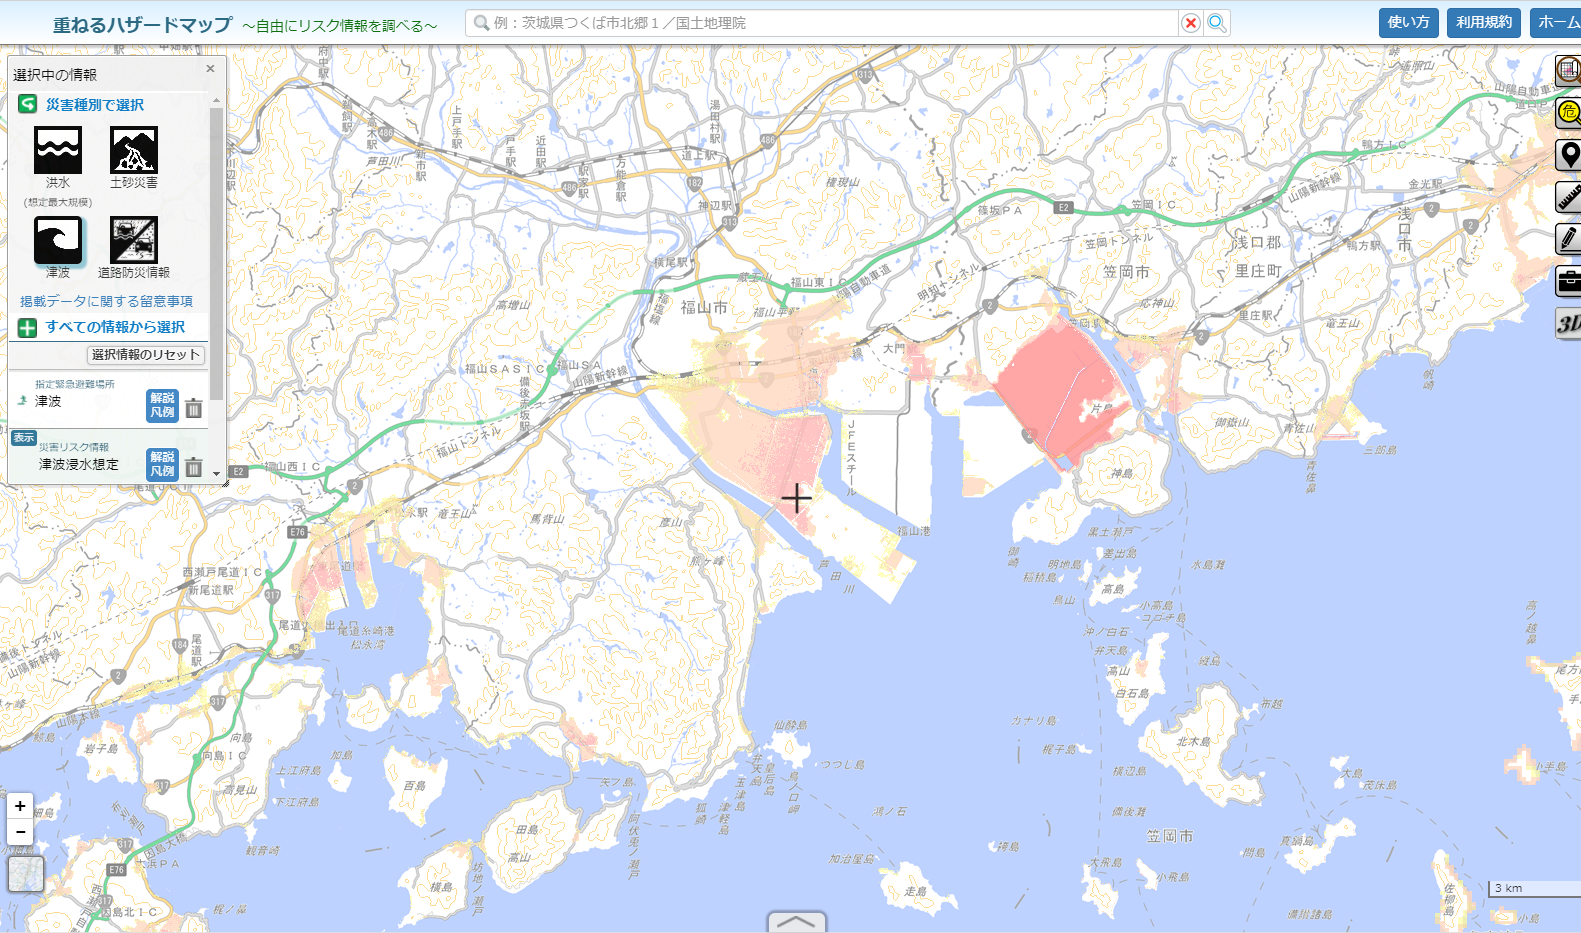Expand 災害種別で選択 section
The height and width of the screenshot is (933, 1581).
pyautogui.click(x=94, y=105)
